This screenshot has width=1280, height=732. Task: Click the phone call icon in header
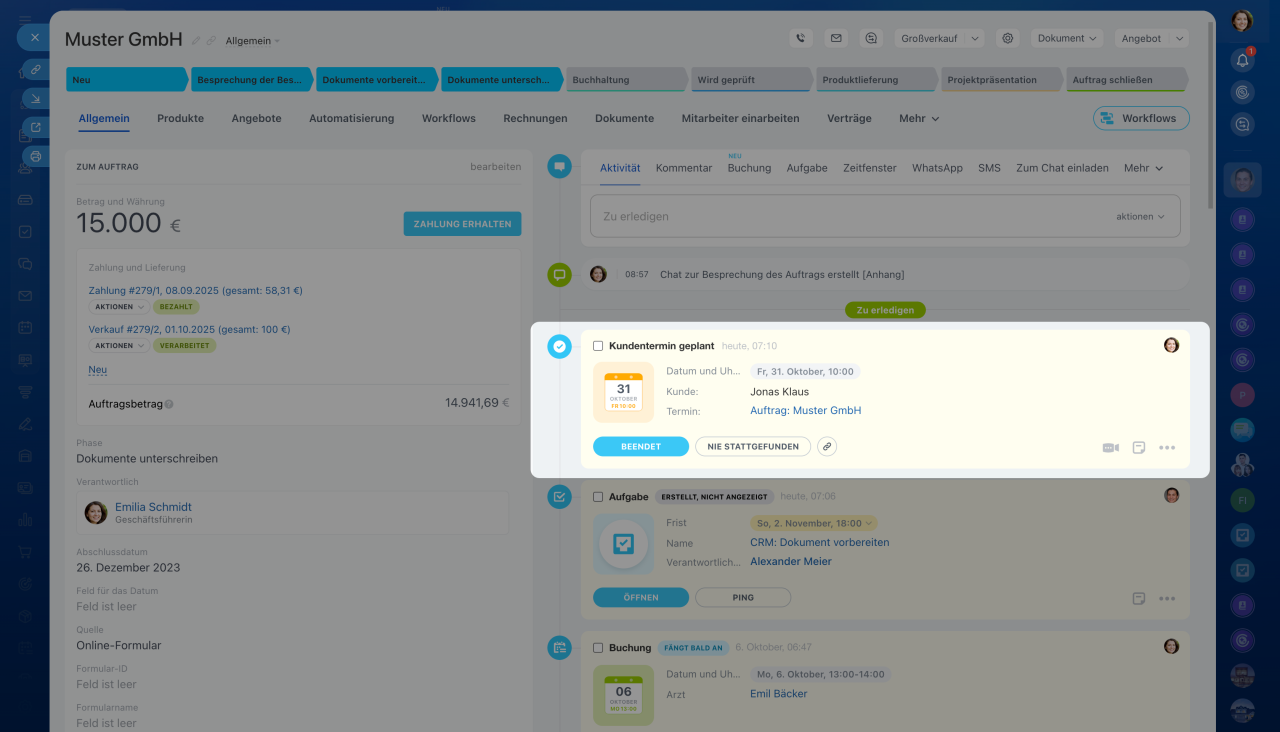[x=800, y=38]
